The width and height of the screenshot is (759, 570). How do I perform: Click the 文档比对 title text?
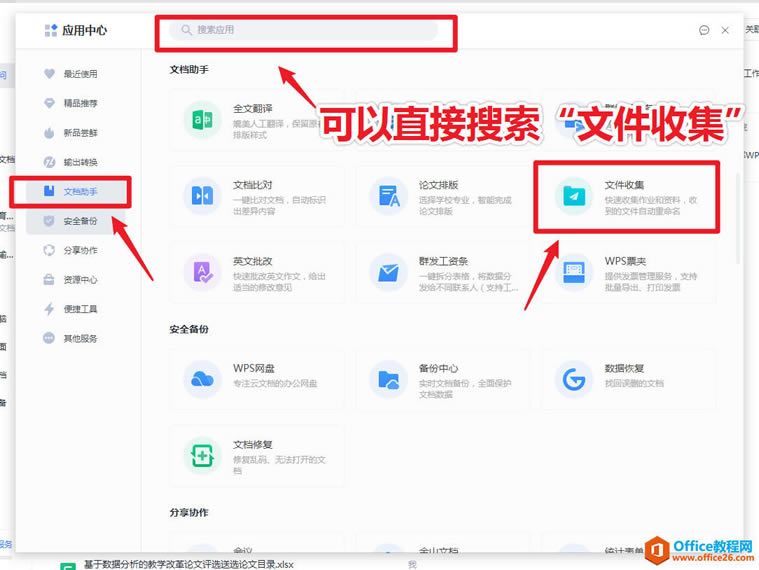(x=253, y=185)
